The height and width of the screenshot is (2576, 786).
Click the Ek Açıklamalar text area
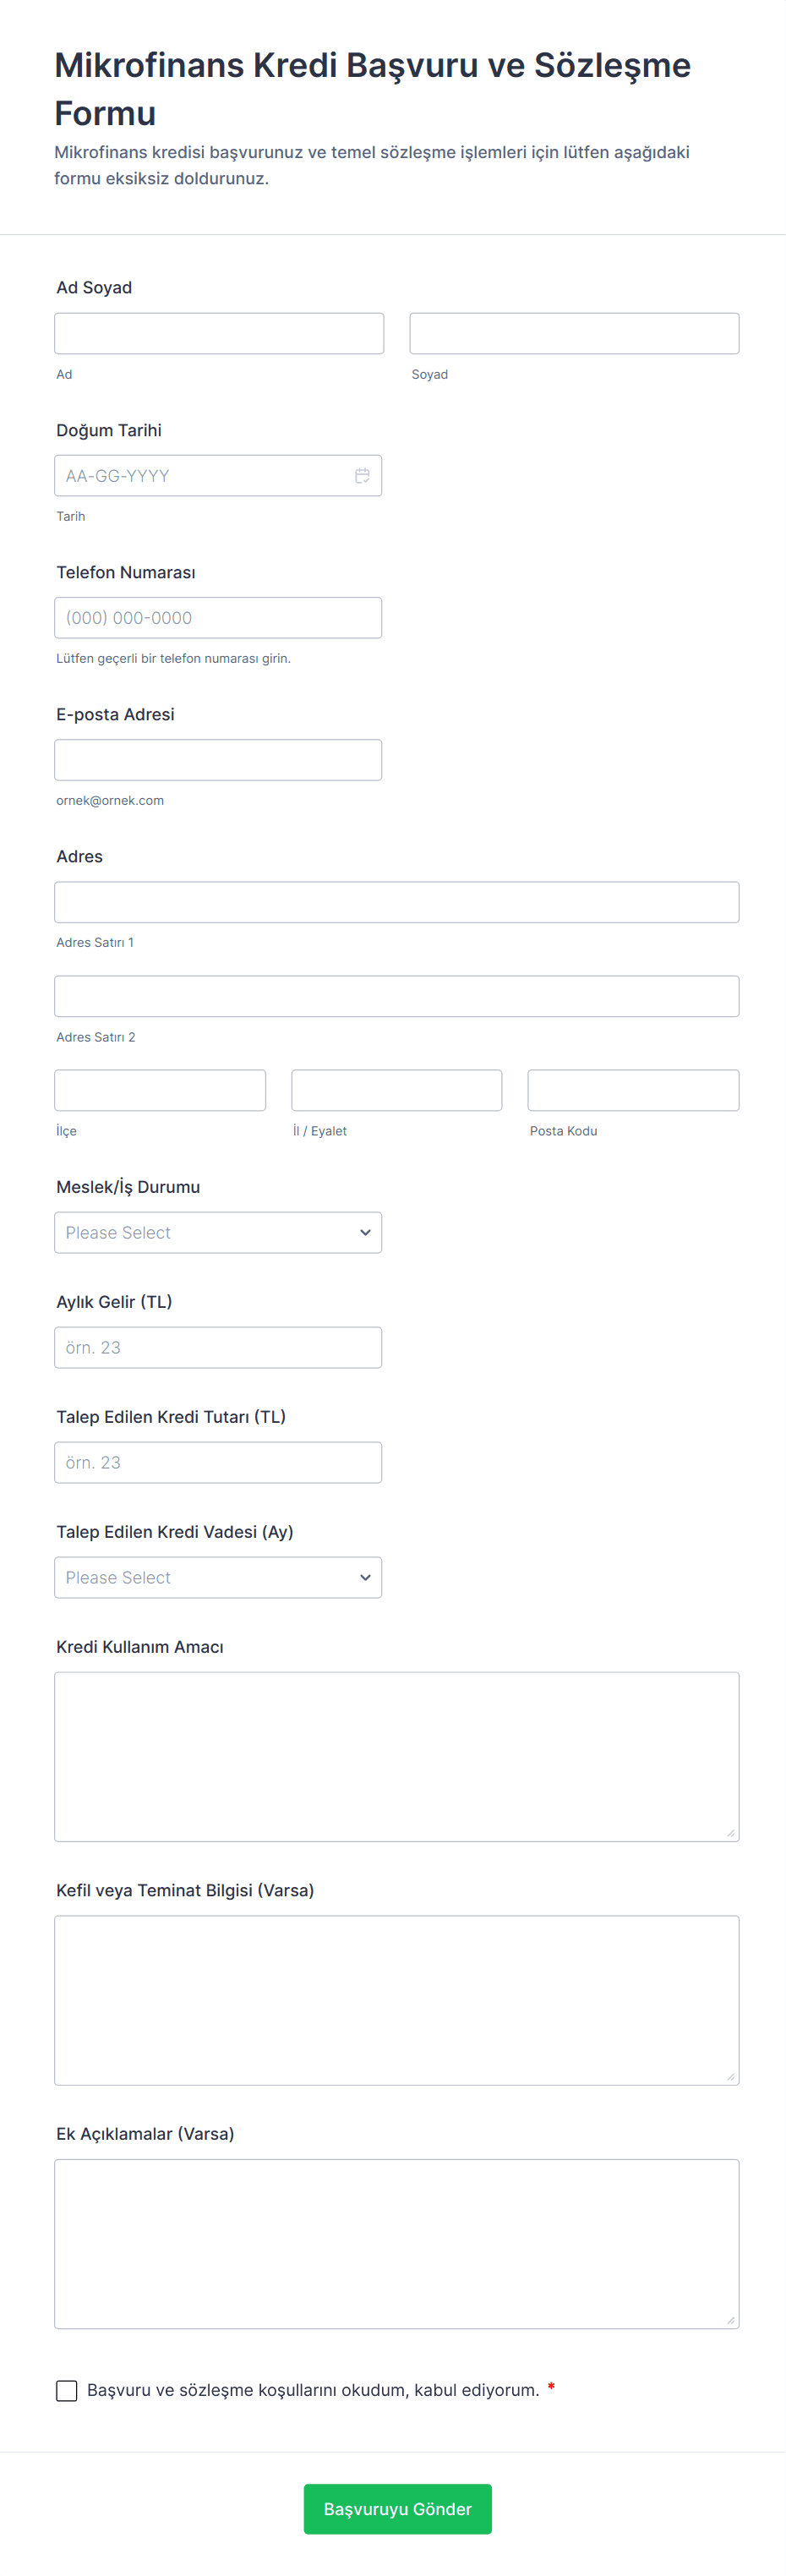(x=397, y=2244)
